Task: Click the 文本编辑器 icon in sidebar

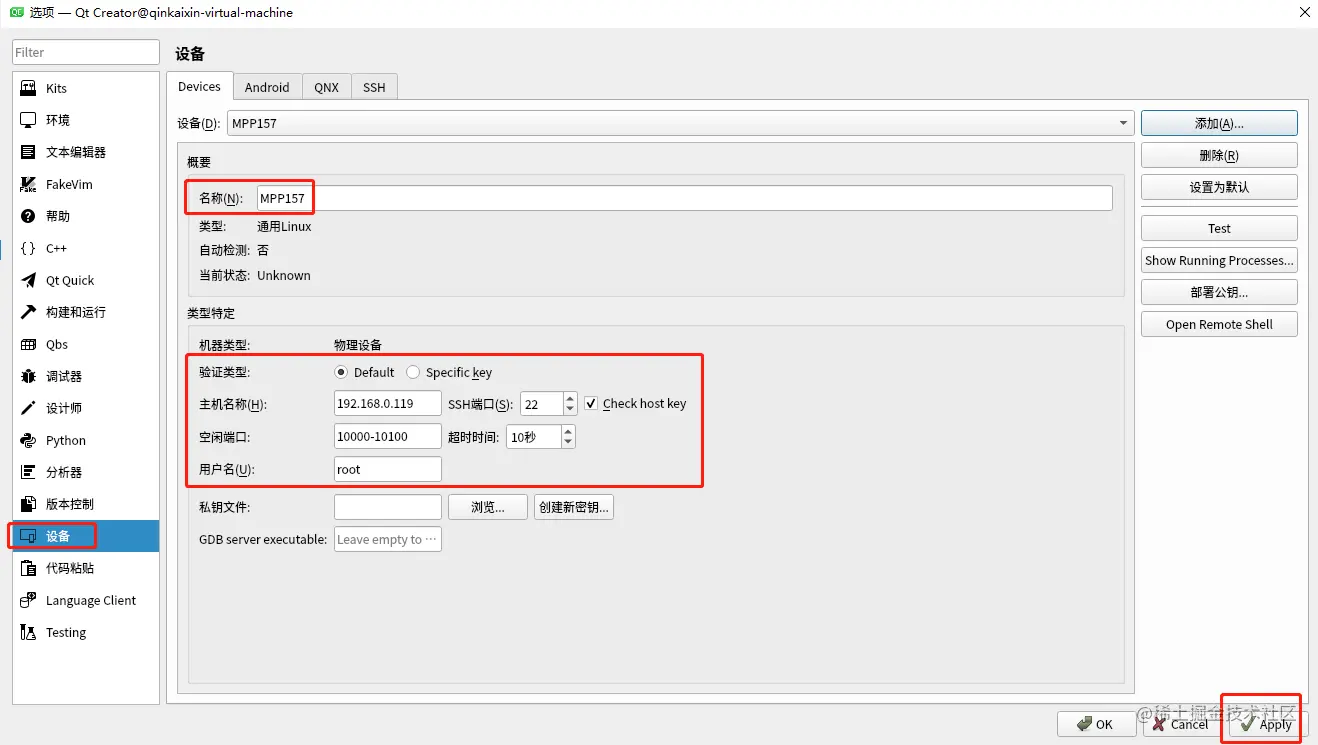Action: click(x=28, y=152)
